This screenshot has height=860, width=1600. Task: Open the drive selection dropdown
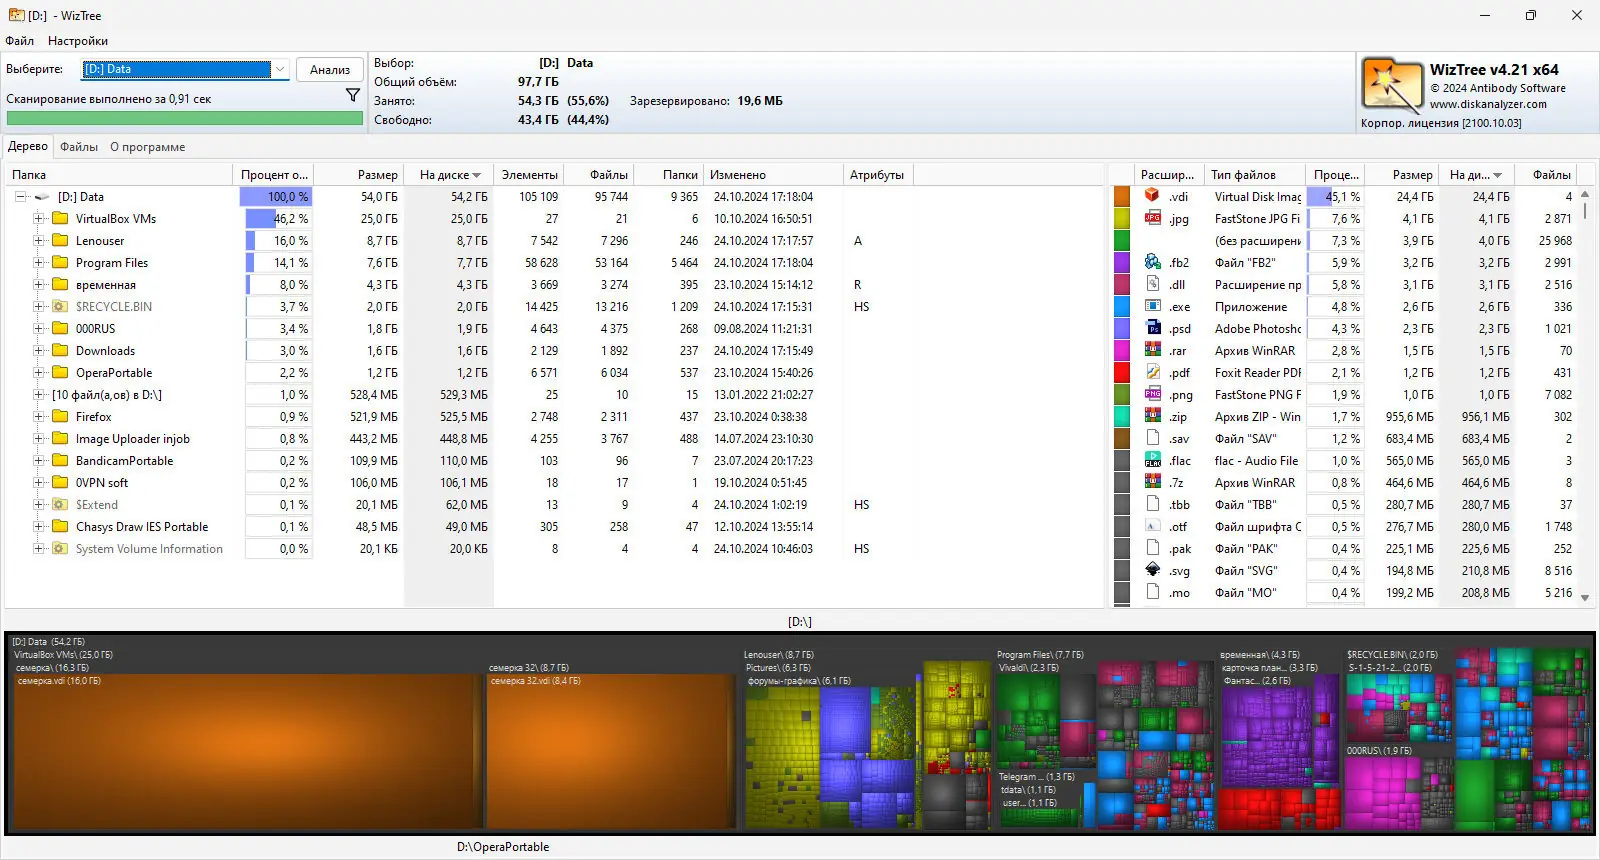(280, 69)
